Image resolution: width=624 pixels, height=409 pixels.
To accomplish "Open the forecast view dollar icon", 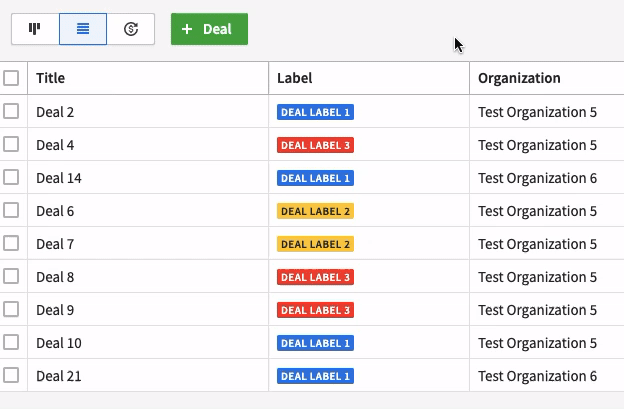I will pyautogui.click(x=131, y=29).
